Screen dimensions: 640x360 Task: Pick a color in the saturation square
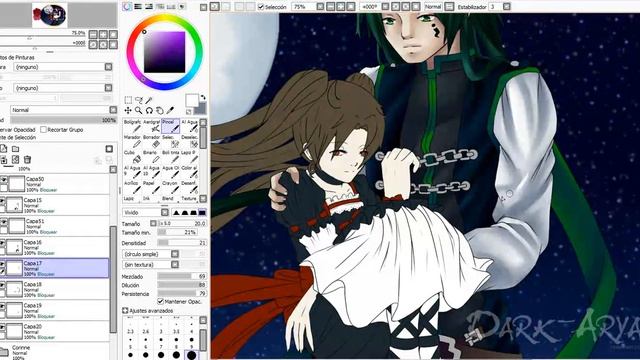164,52
